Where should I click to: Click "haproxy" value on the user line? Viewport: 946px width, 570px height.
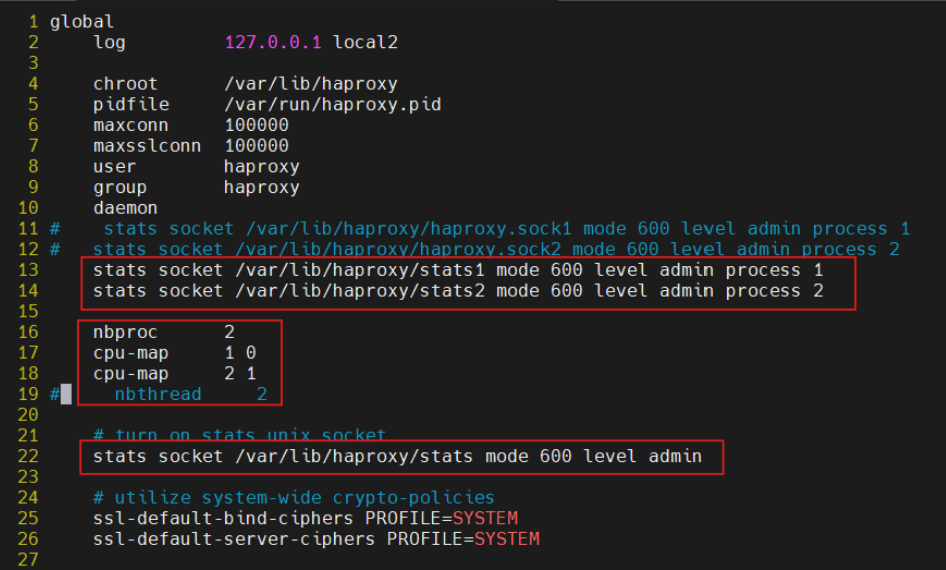coord(262,166)
